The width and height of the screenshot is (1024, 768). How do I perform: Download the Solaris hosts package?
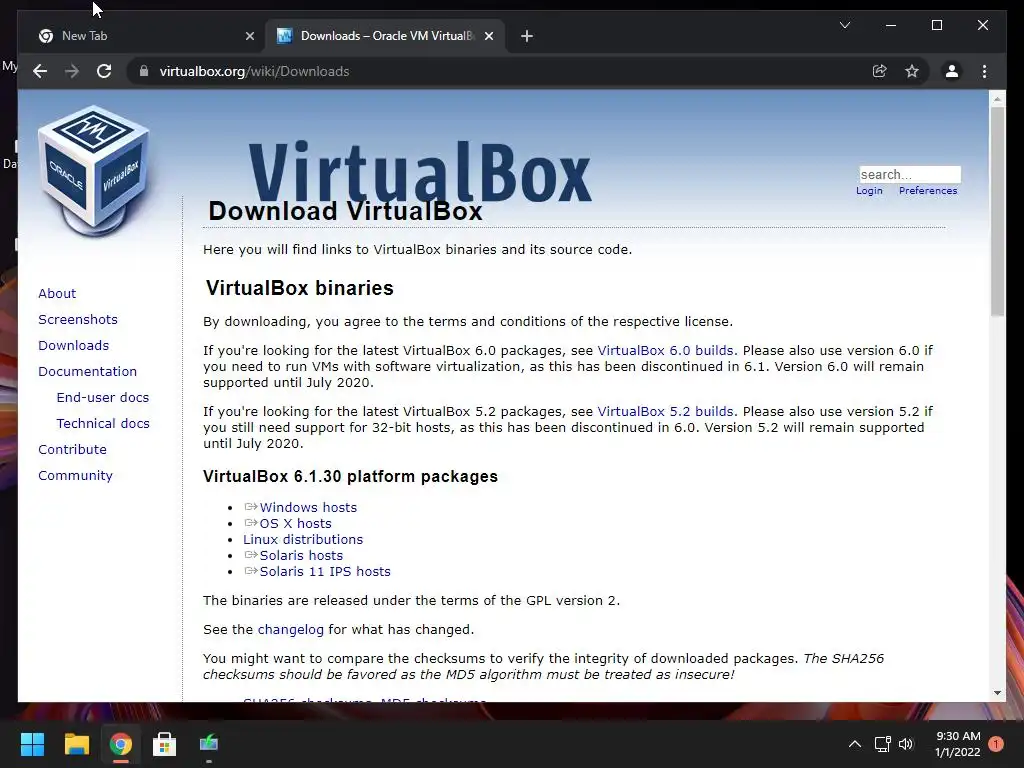pos(301,556)
